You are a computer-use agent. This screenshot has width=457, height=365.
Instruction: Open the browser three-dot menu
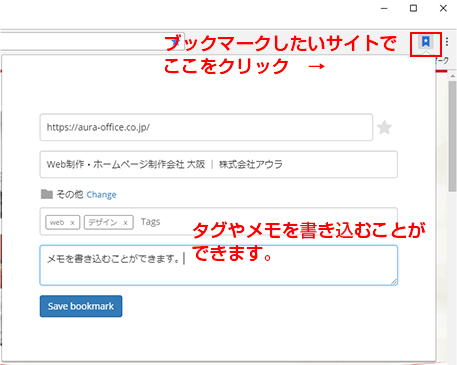click(447, 42)
